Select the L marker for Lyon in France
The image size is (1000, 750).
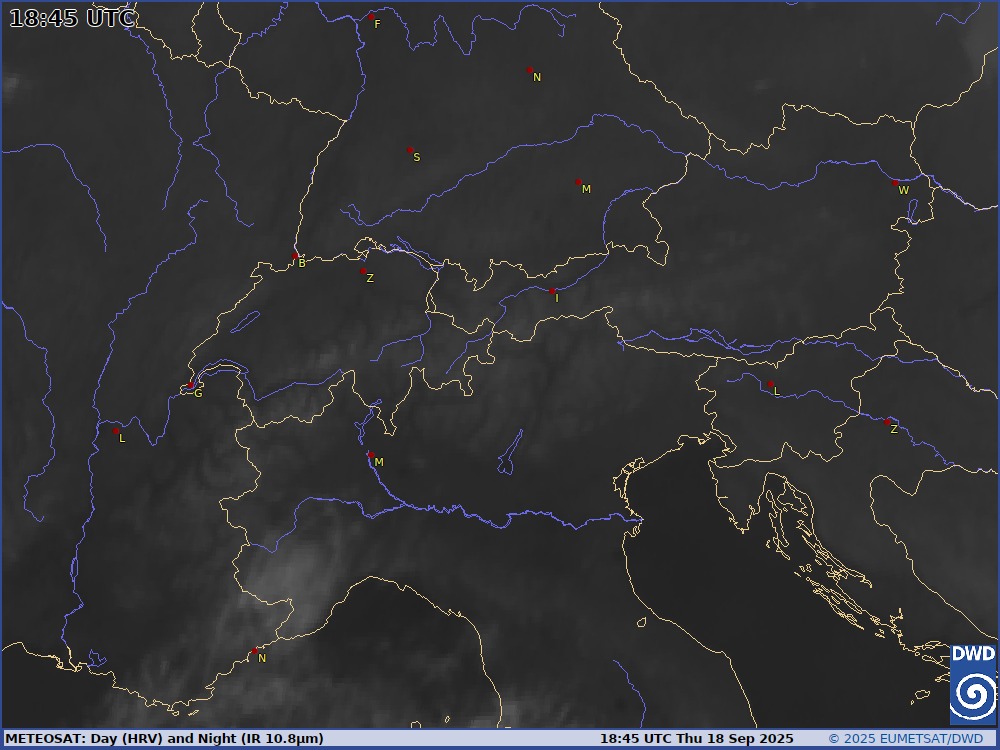pyautogui.click(x=115, y=431)
